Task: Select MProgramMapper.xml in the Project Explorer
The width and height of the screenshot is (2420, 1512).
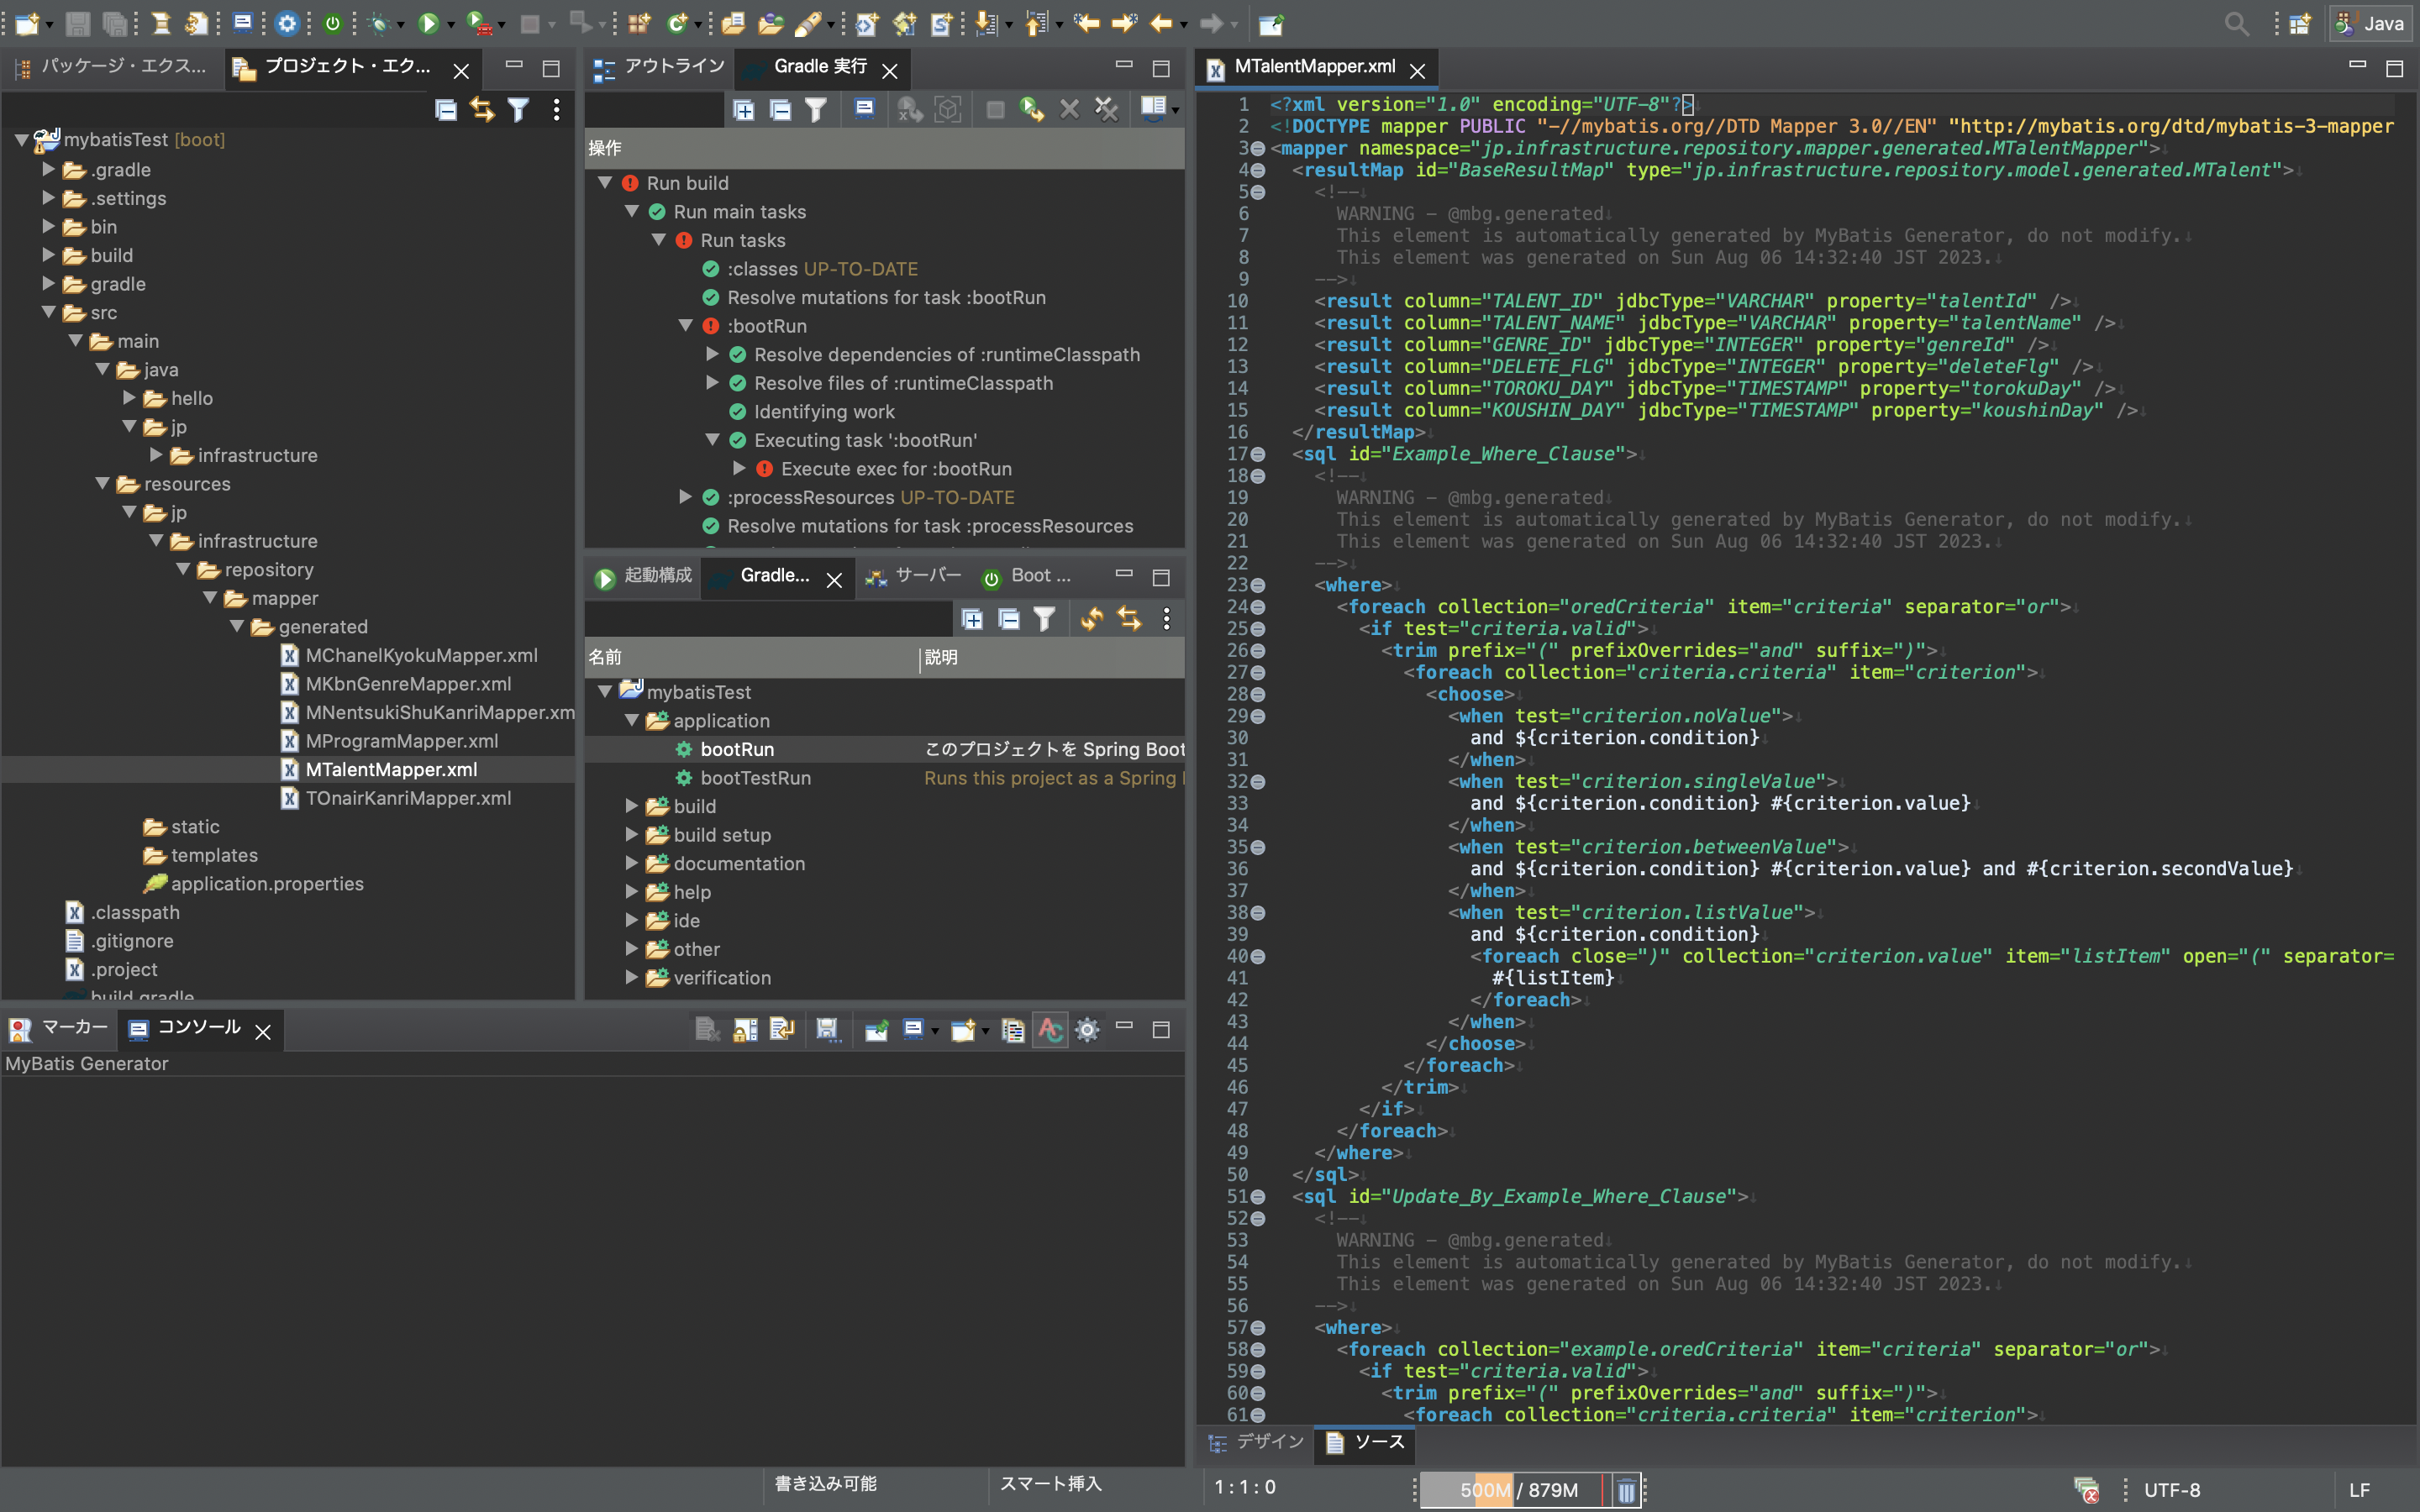Action: coord(401,741)
